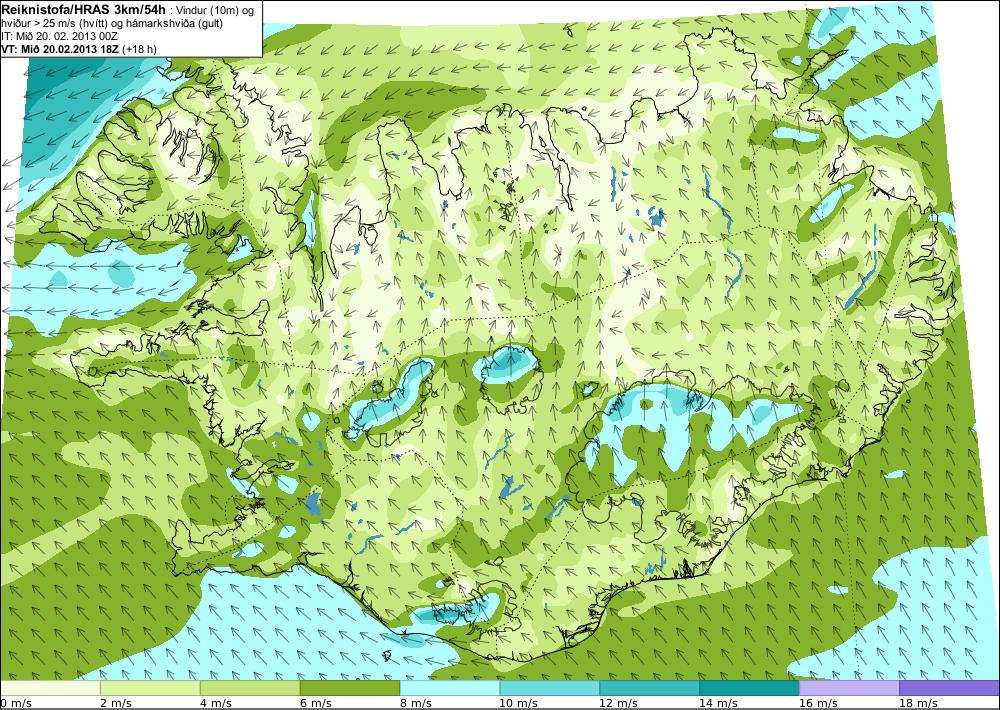
Task: Click the 'hviður > 25 m/s (hvítt)' description line
Action: click(x=112, y=24)
